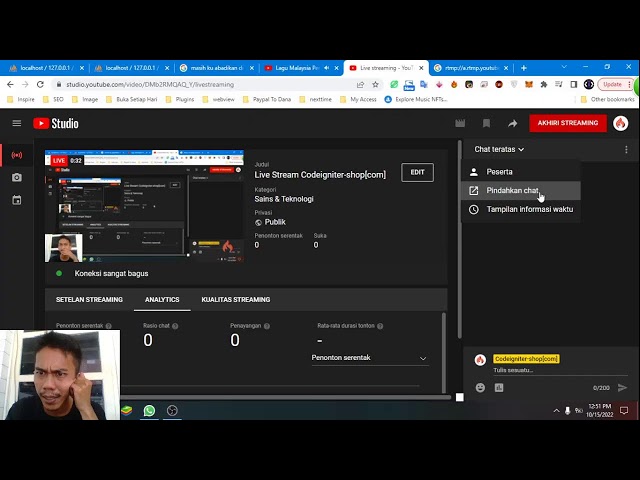
Task: Select Peserta from chat menu
Action: point(521,172)
